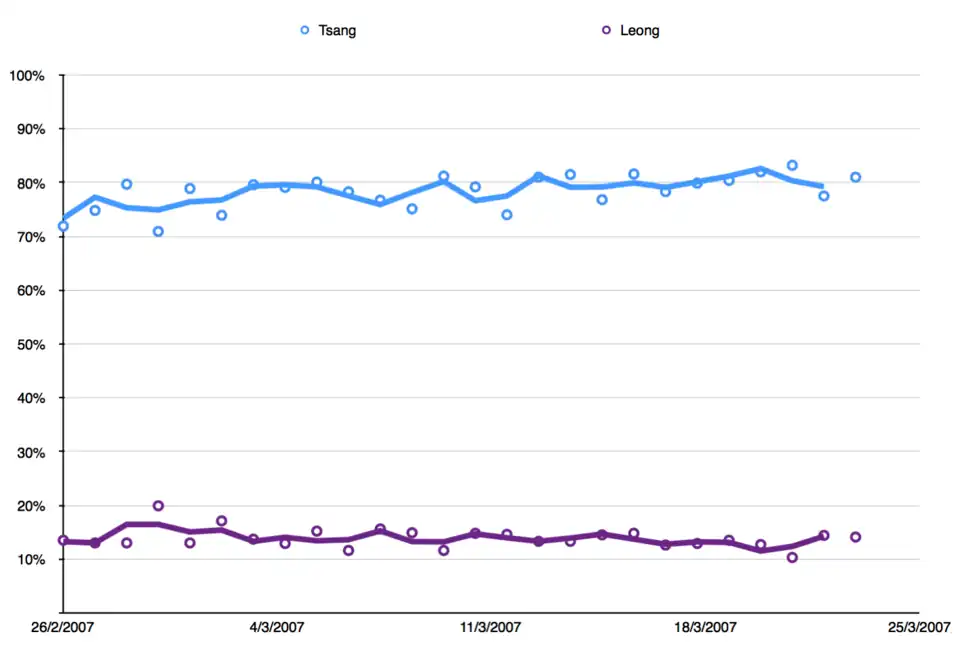960x647 pixels.
Task: Click the 50% y-axis label
Action: click(29, 345)
